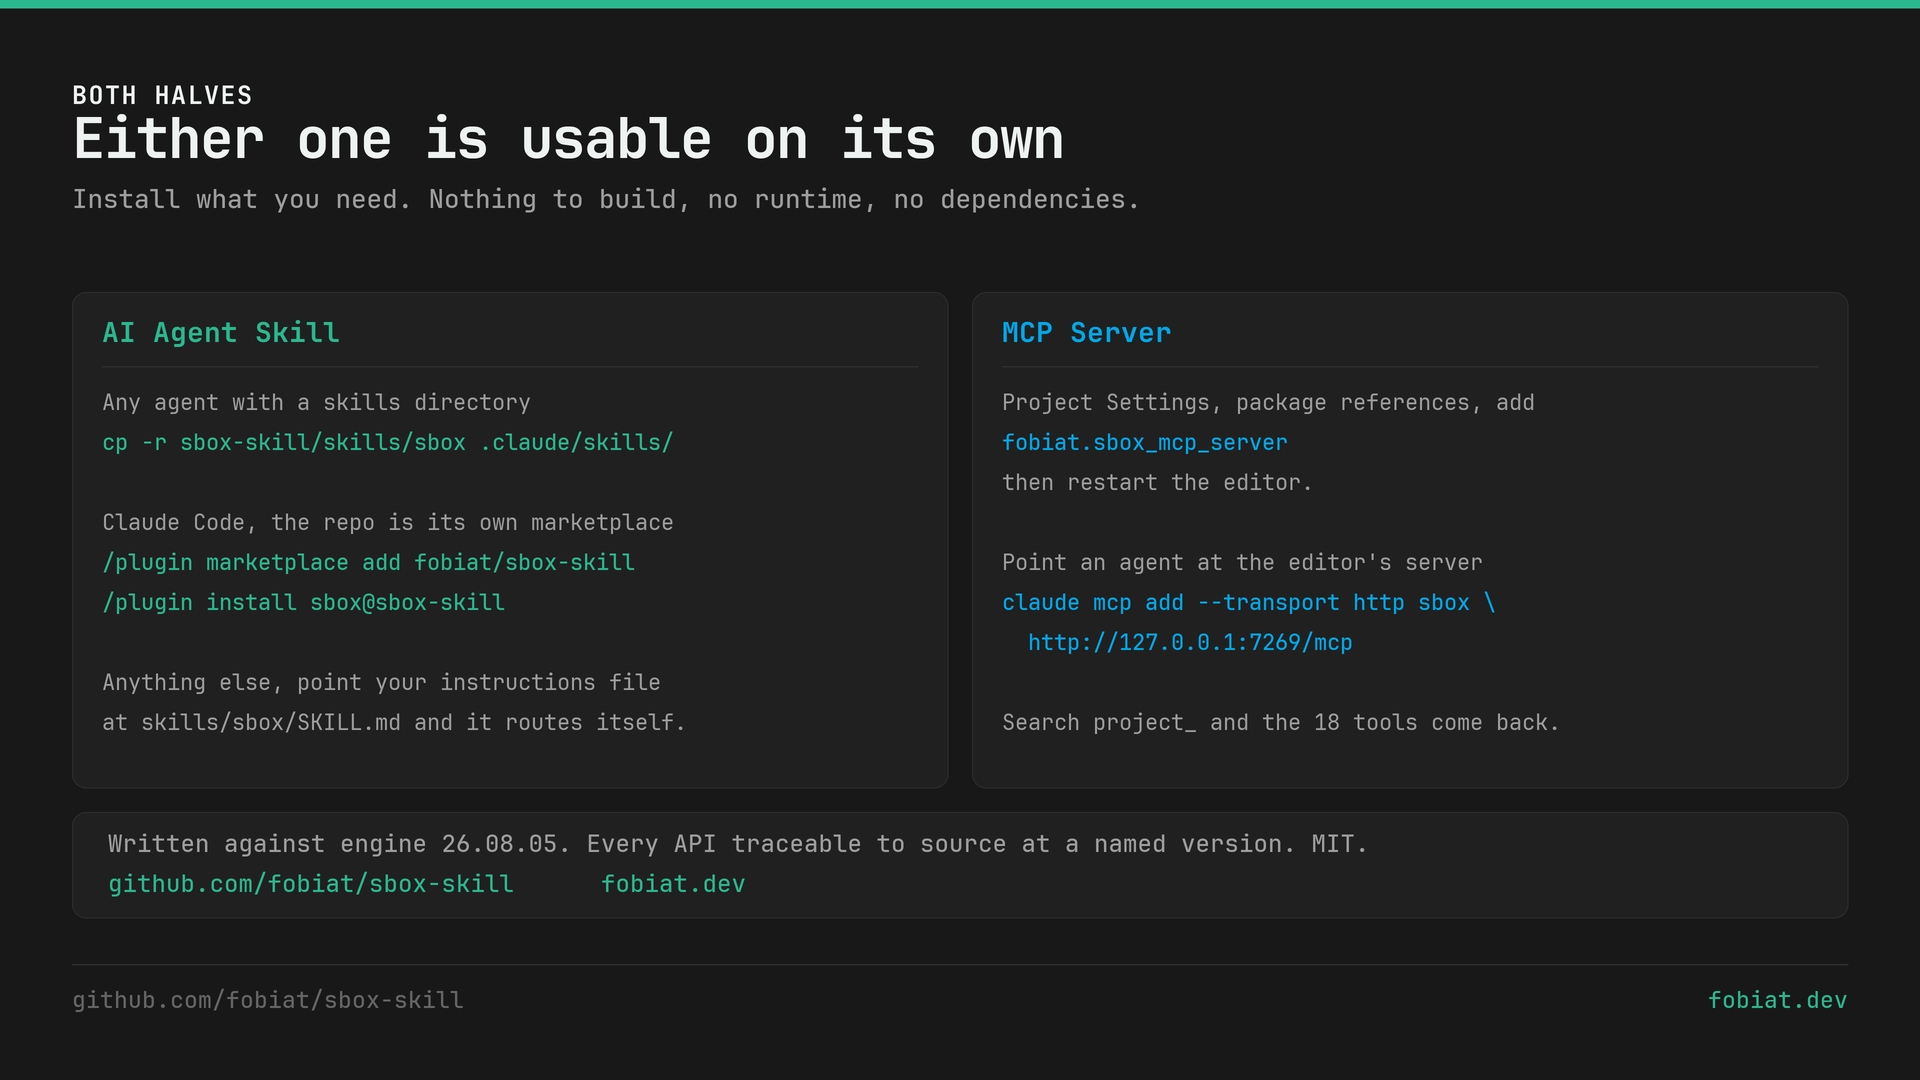The image size is (1920, 1080).
Task: Open the fobiat.dev link in the footer
Action: tap(1777, 1001)
